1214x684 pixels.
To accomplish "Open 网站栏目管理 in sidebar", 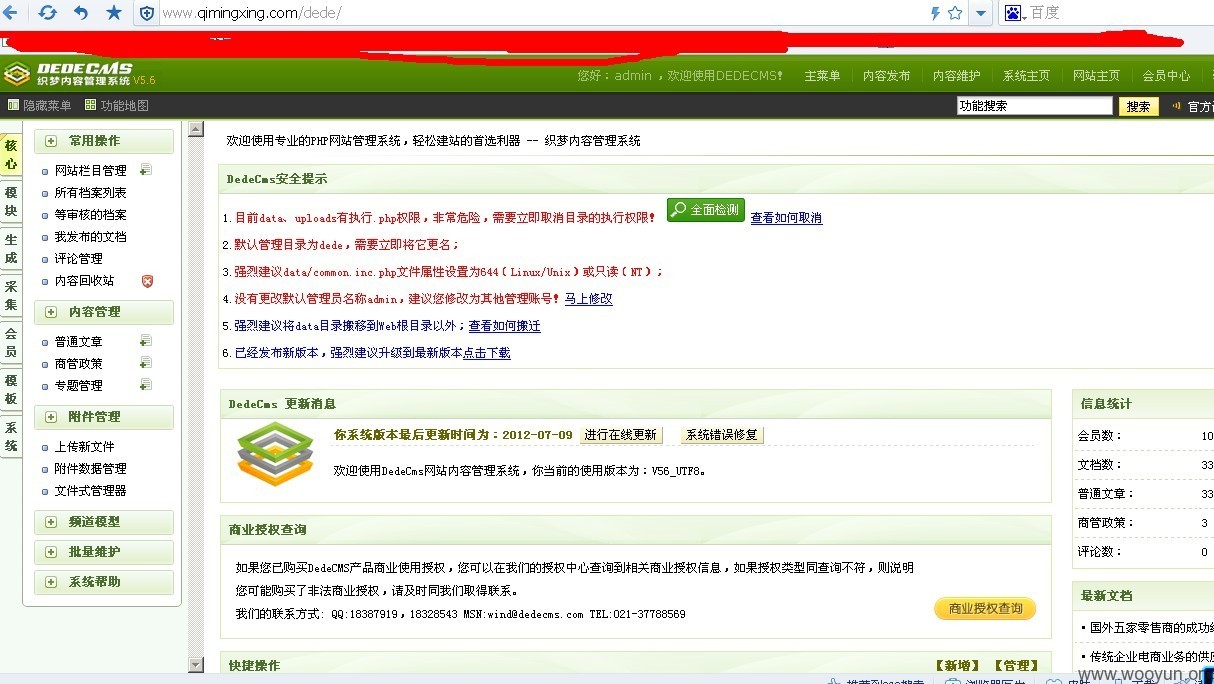I will pos(90,171).
